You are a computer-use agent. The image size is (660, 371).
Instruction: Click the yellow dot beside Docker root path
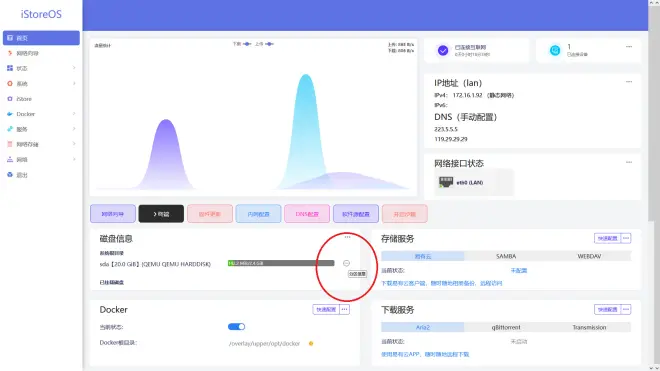point(311,344)
